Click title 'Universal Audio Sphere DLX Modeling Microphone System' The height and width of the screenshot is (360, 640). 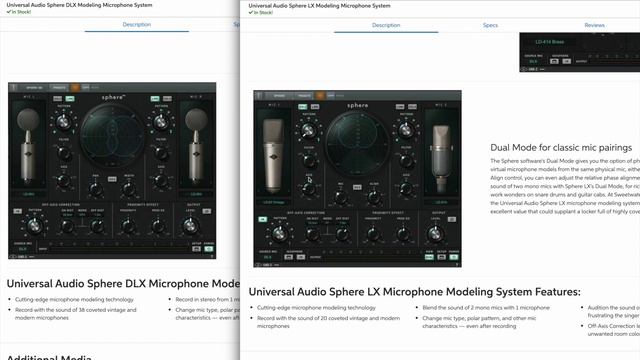pyautogui.click(x=80, y=5)
